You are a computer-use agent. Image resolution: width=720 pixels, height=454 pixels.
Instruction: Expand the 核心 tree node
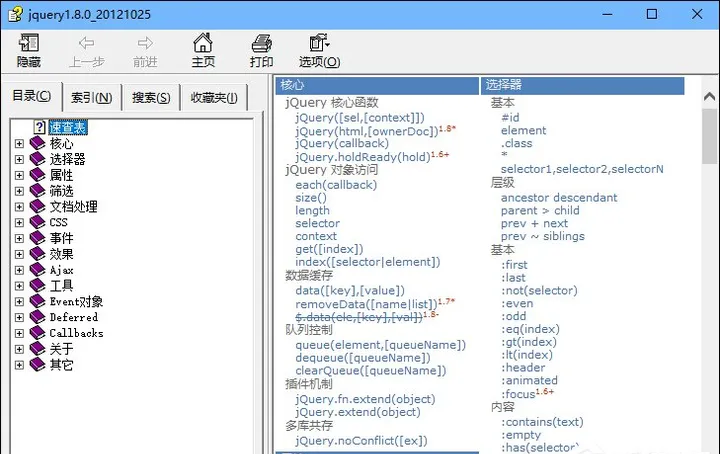[x=19, y=144]
